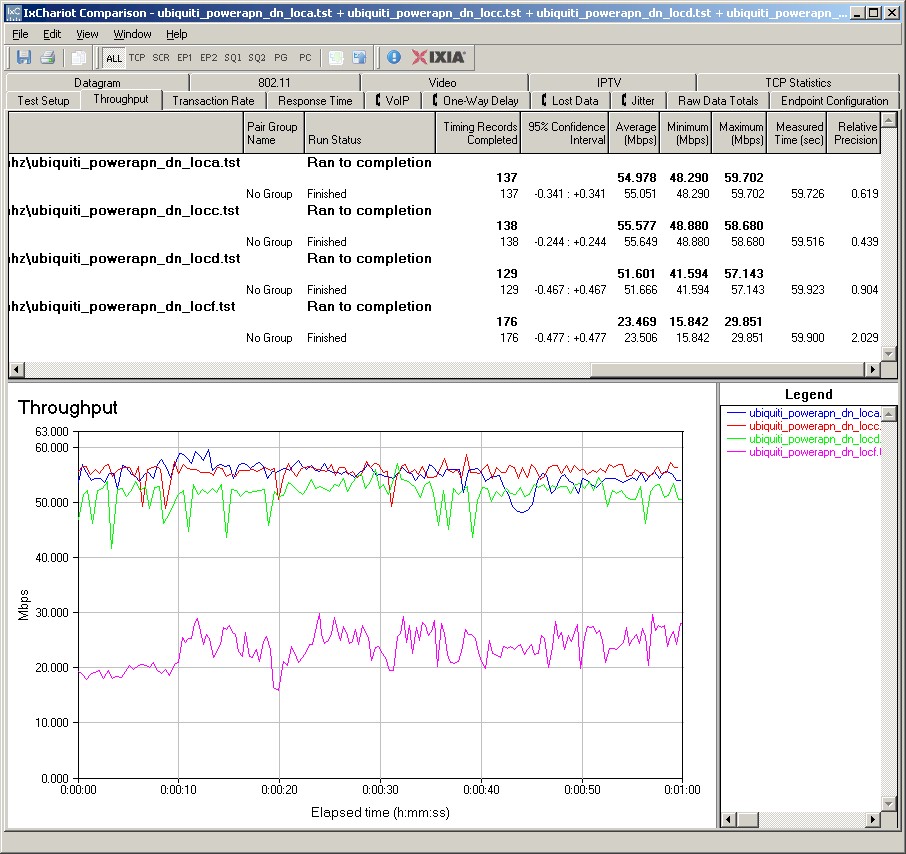
Task: Open the File menu
Action: (20, 34)
